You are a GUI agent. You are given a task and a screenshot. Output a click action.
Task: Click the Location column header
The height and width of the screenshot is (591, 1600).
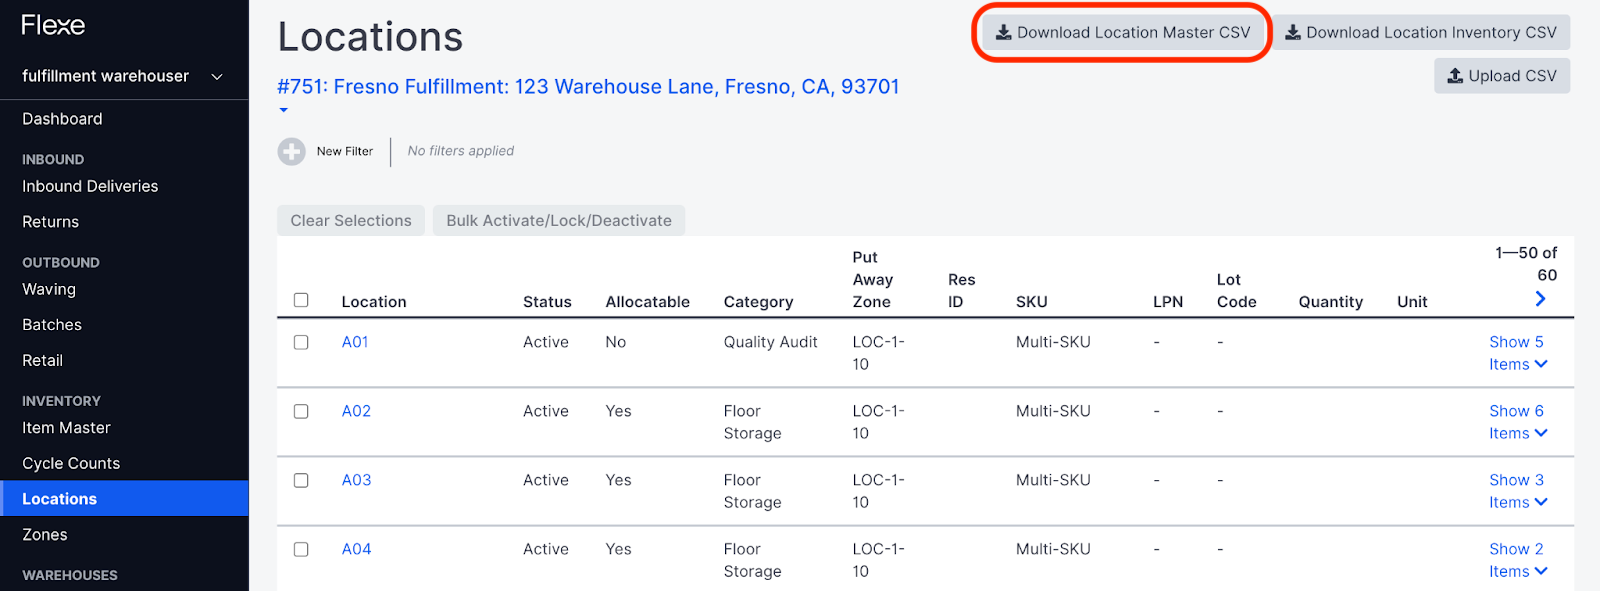click(x=374, y=302)
